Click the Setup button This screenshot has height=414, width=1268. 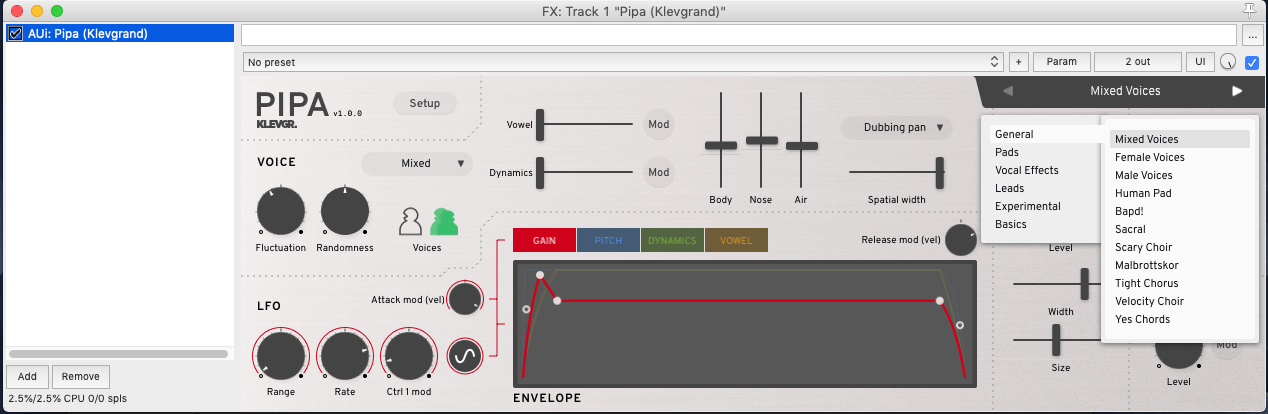(x=425, y=103)
